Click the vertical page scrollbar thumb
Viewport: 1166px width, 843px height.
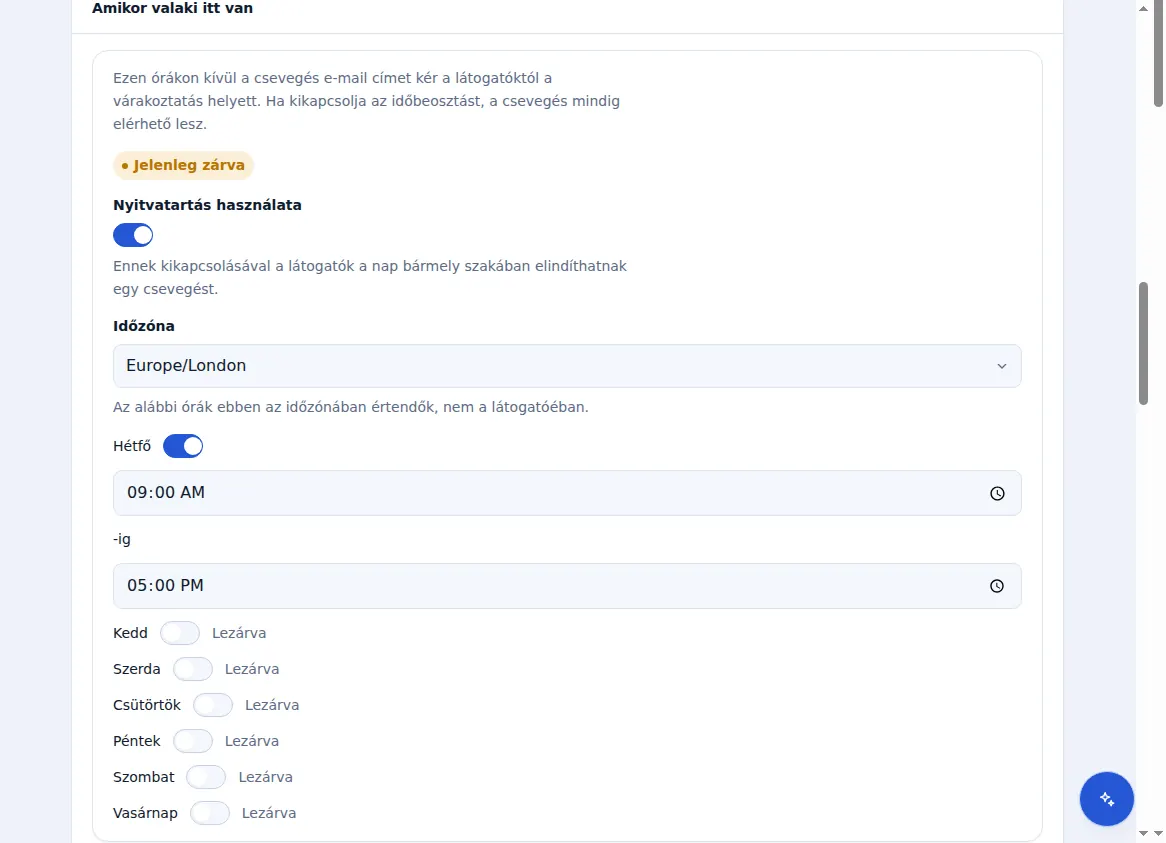tap(1143, 343)
